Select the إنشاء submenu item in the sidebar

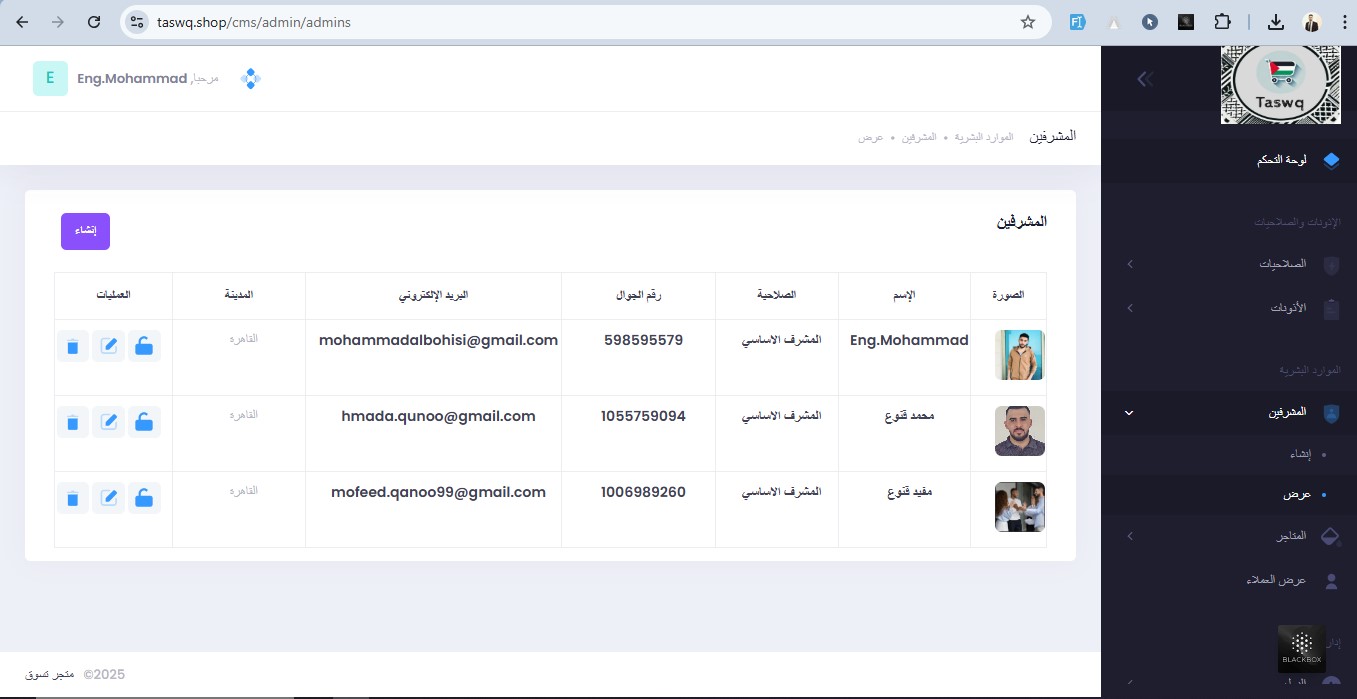pyautogui.click(x=1300, y=454)
